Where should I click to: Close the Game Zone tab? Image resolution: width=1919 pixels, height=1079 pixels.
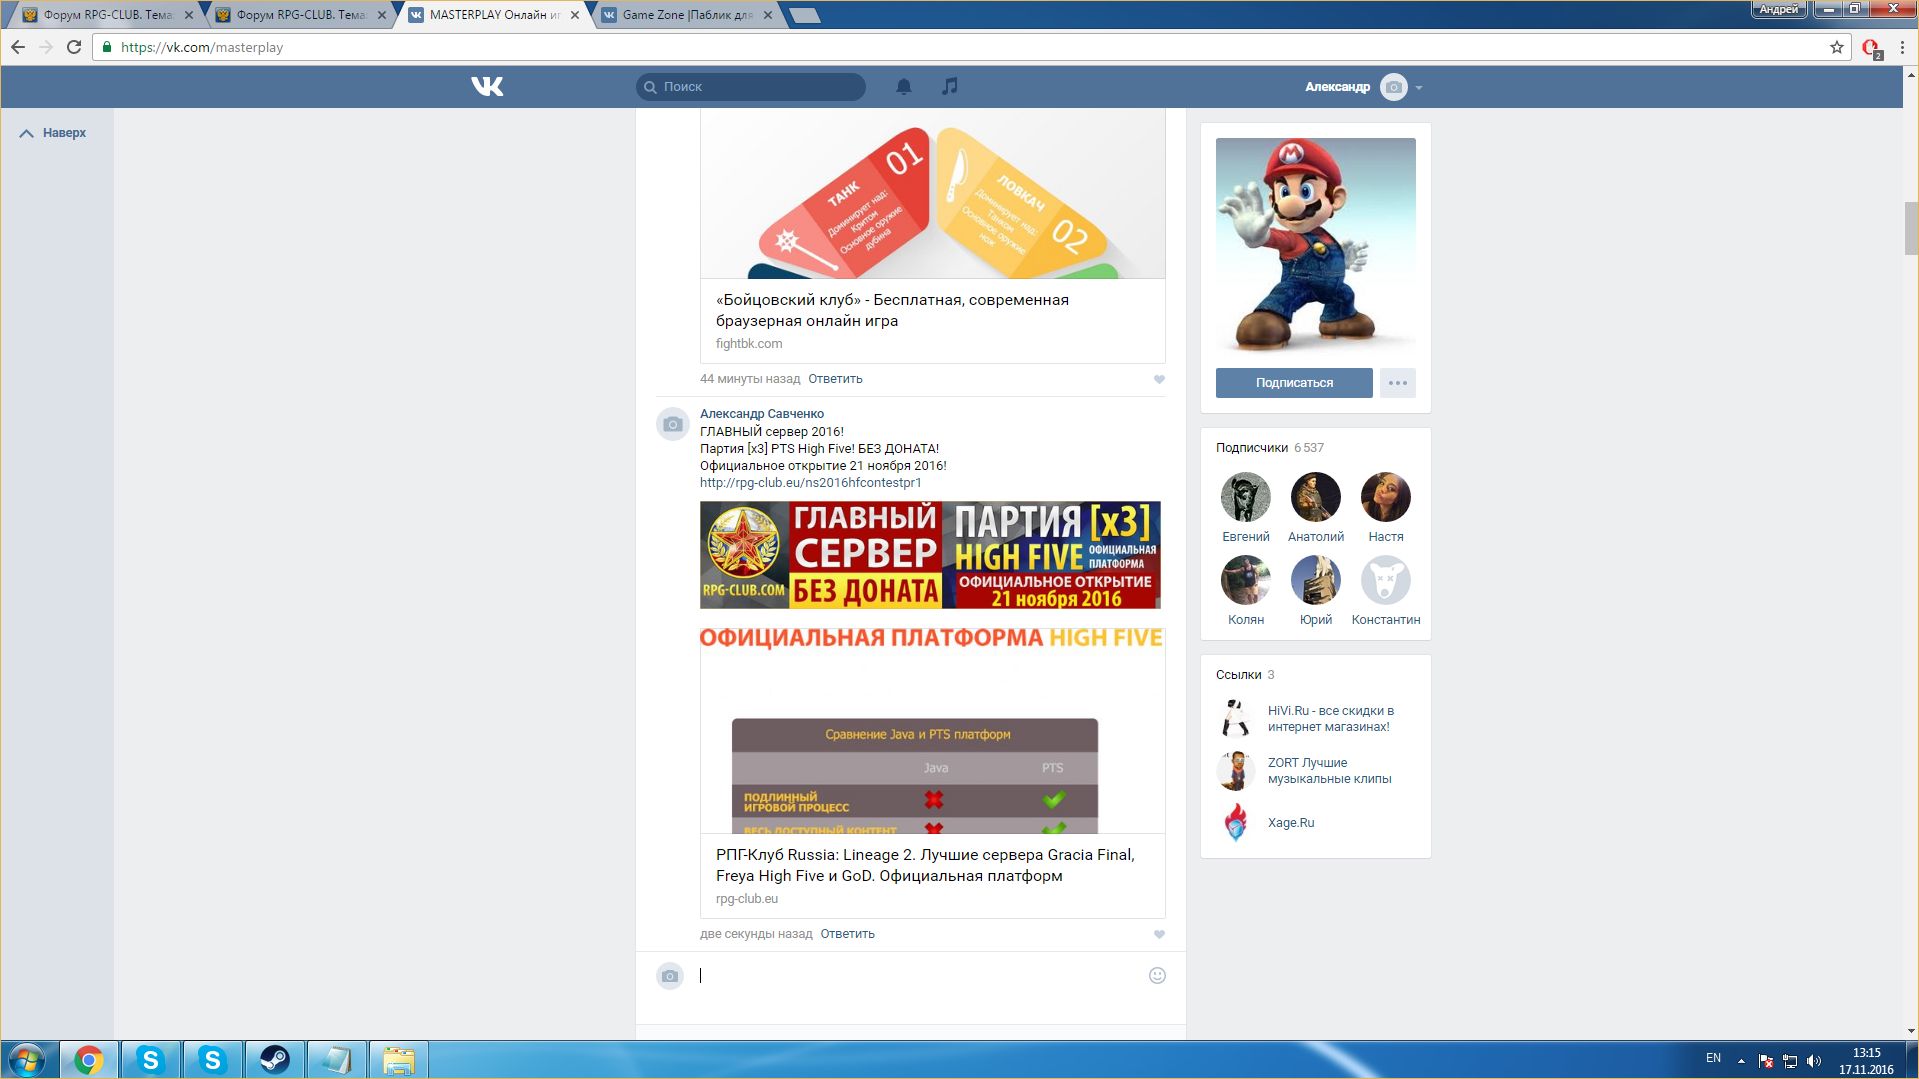767,15
